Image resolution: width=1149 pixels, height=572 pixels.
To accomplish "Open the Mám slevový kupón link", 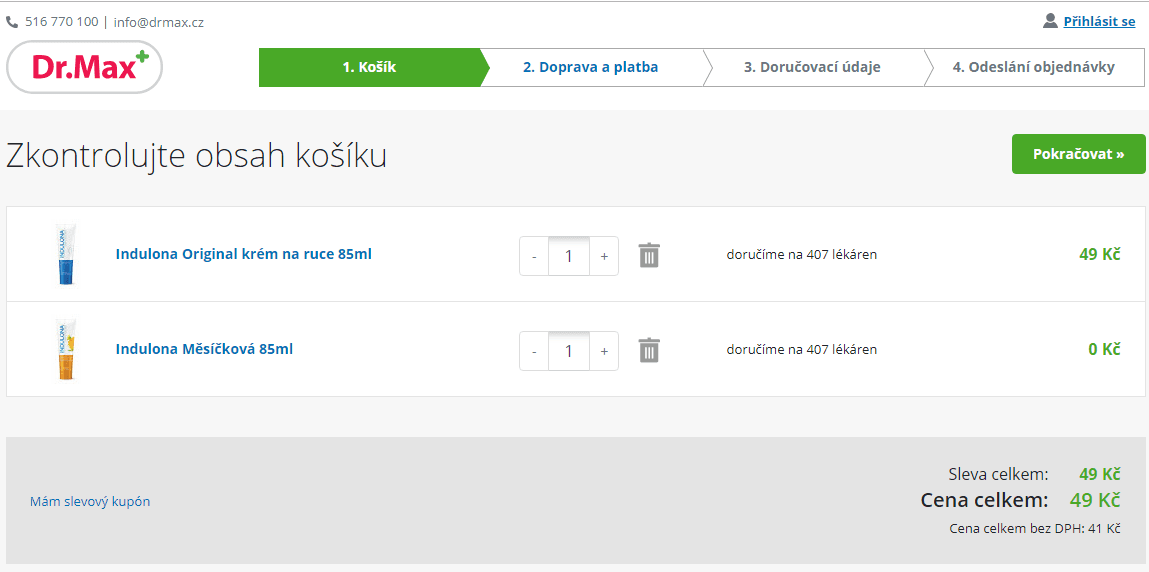I will (x=90, y=502).
